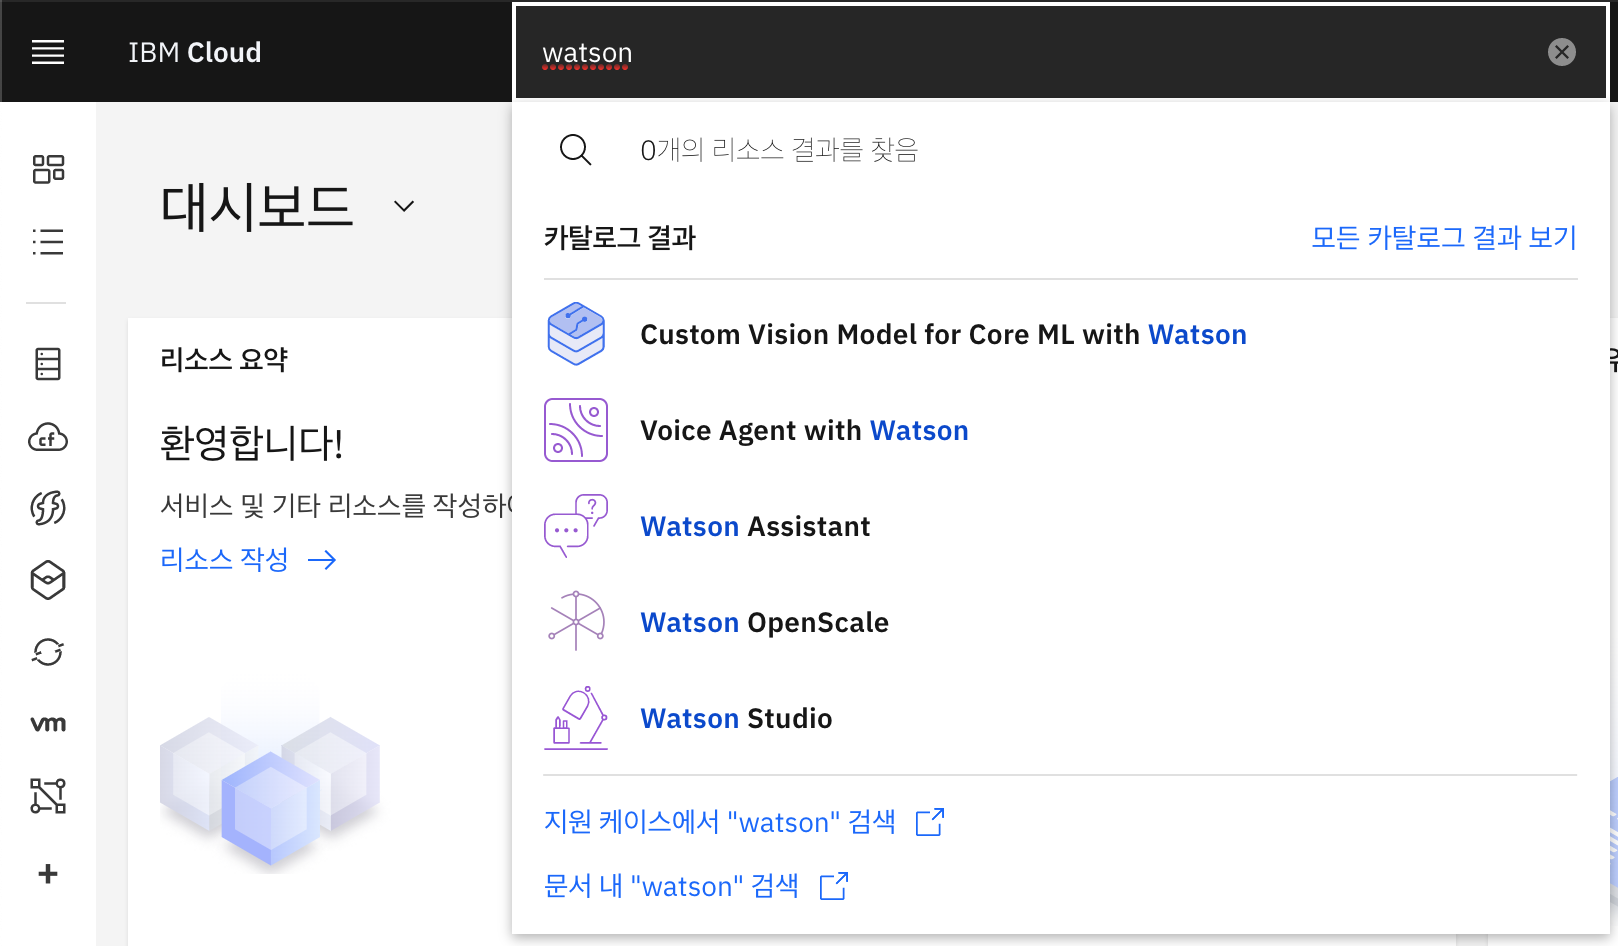Click the 리소스 작성 link

[x=224, y=559]
